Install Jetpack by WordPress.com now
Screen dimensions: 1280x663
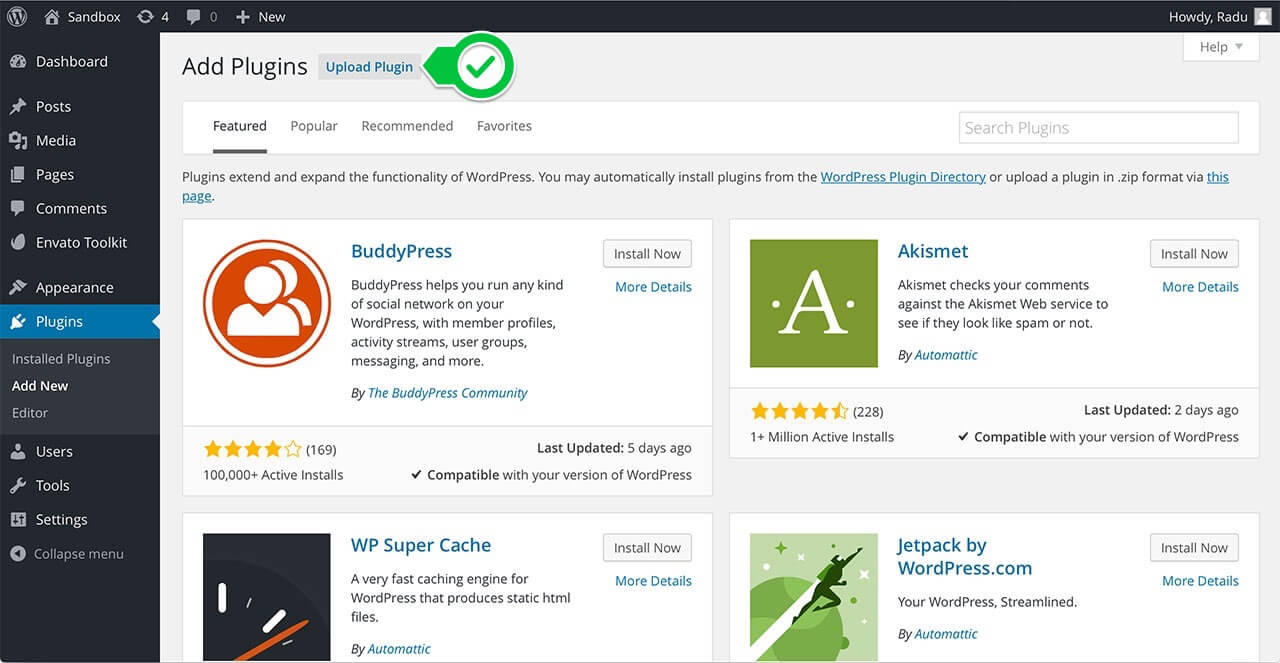coord(1194,548)
